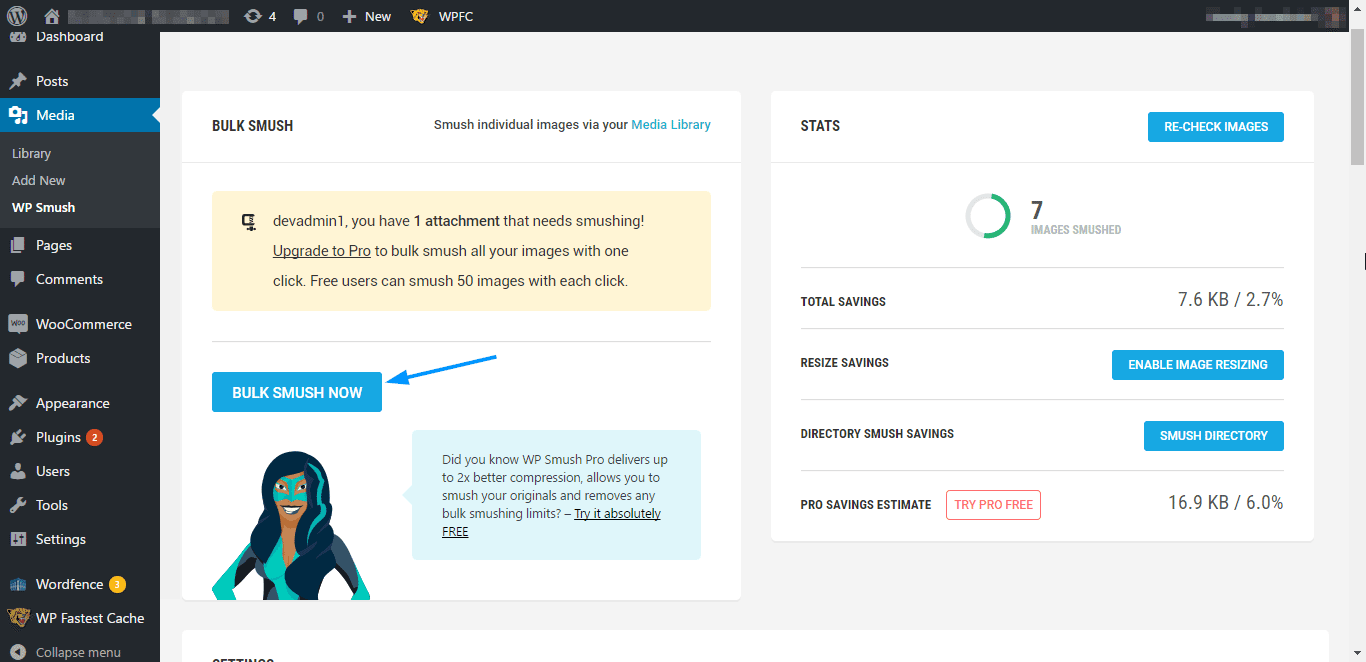Click the Wordfence shield icon

point(18,584)
